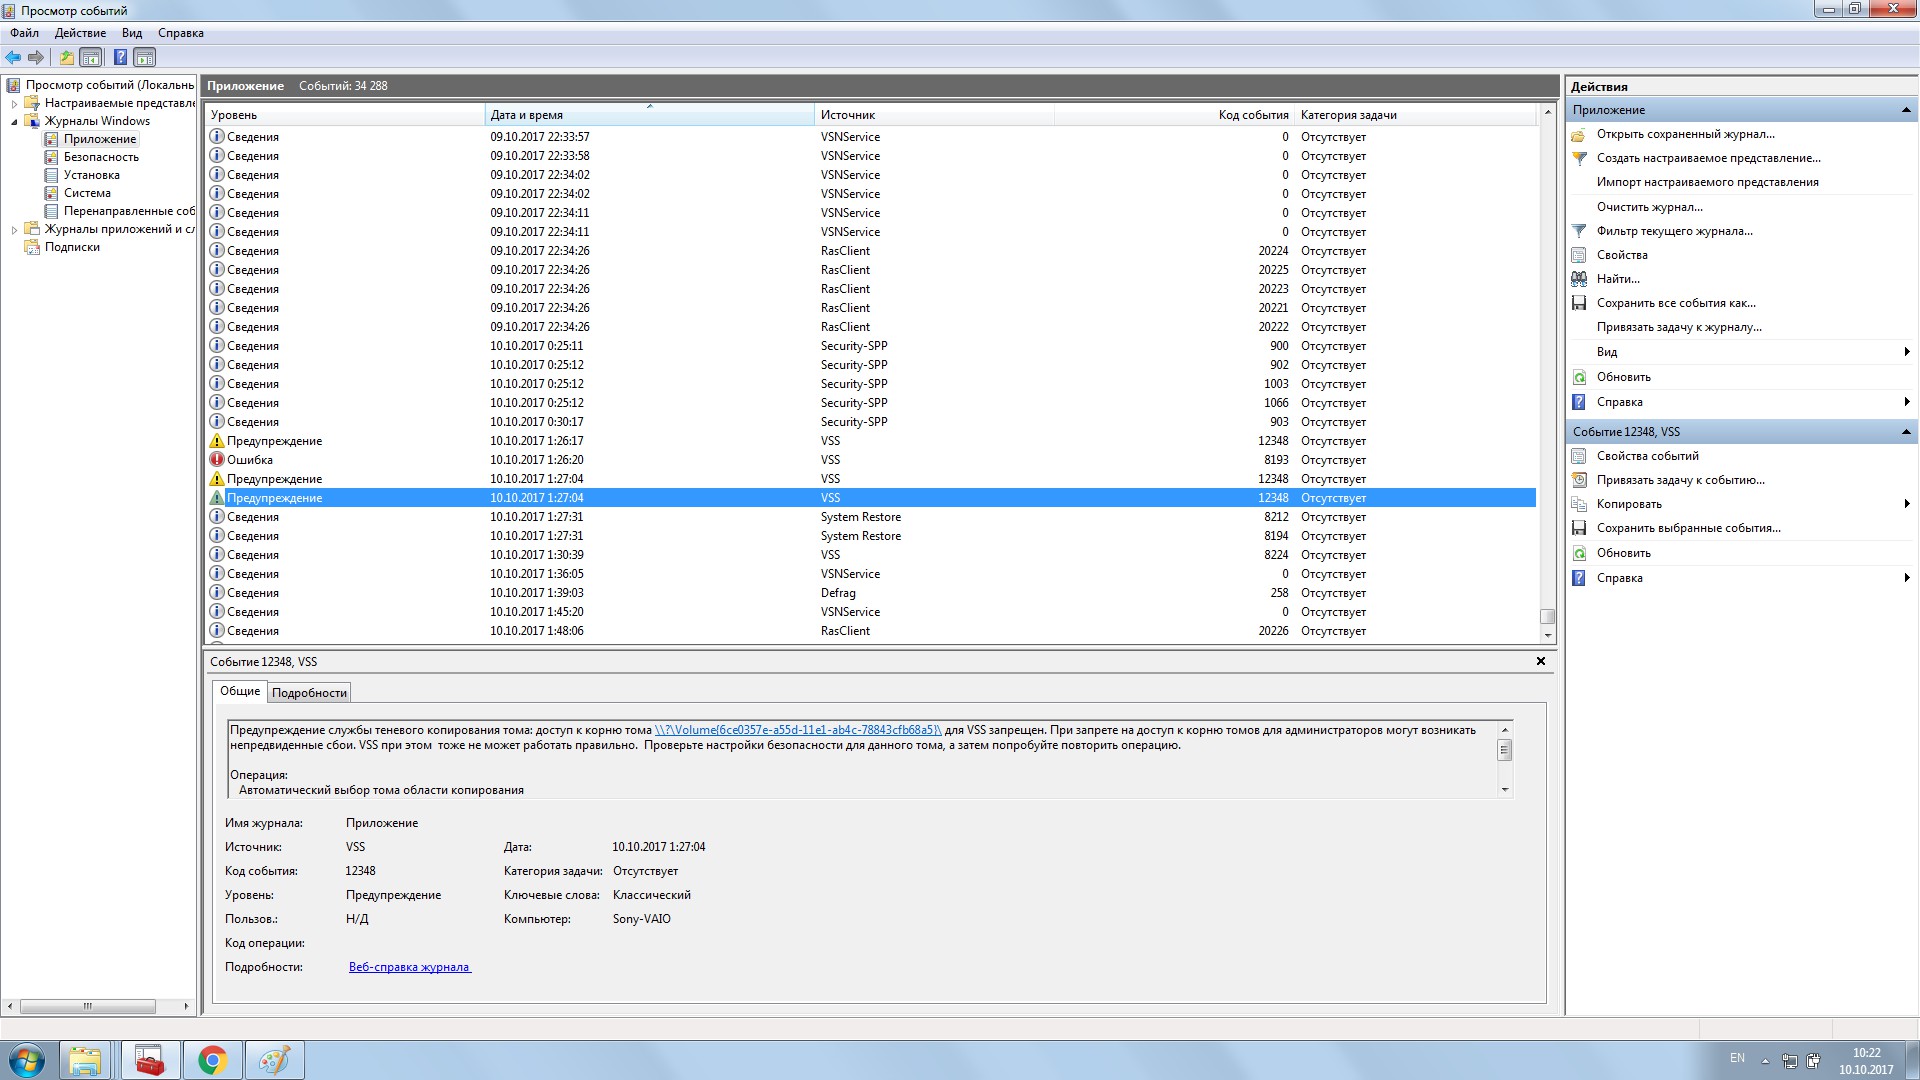The height and width of the screenshot is (1080, 1920).
Task: Collapse the Windows Logs tree node
Action: click(14, 122)
